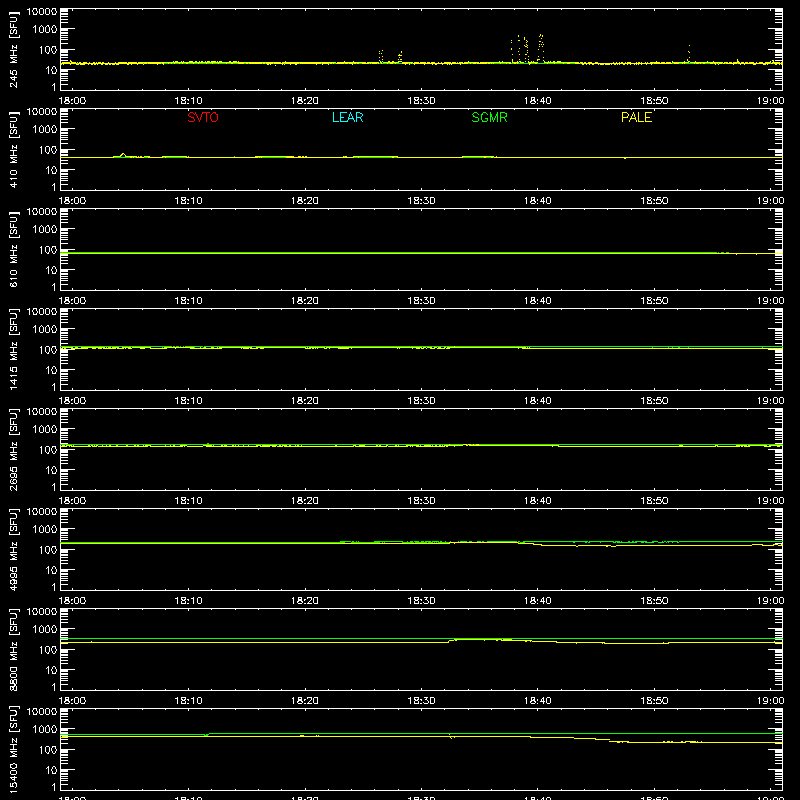This screenshot has width=800, height=800.
Task: Click the cyan LEAR station label
Action: pyautogui.click(x=347, y=117)
